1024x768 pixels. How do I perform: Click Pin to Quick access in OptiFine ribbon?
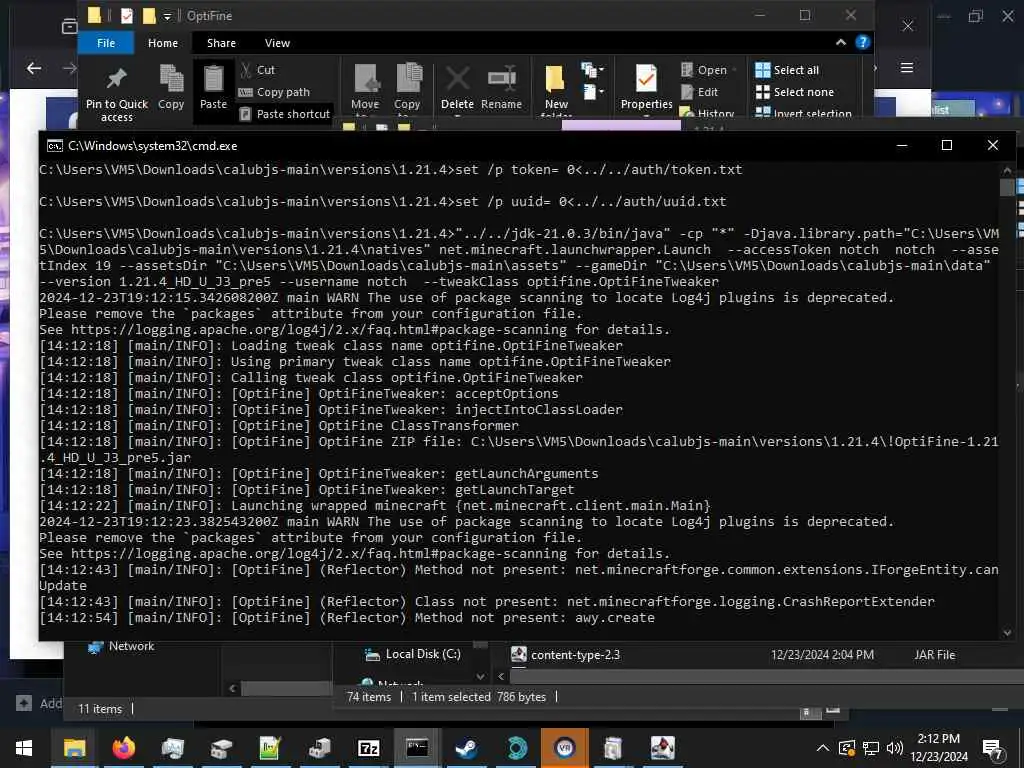pyautogui.click(x=117, y=94)
